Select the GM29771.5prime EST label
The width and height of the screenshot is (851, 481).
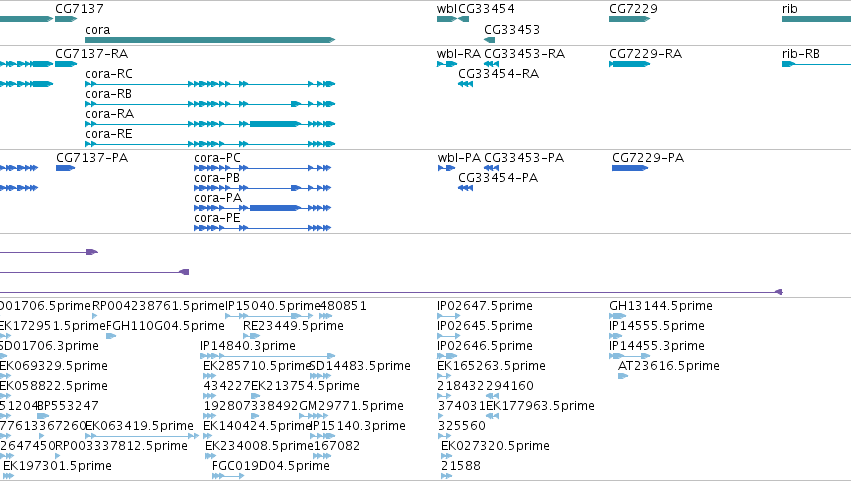pos(351,406)
